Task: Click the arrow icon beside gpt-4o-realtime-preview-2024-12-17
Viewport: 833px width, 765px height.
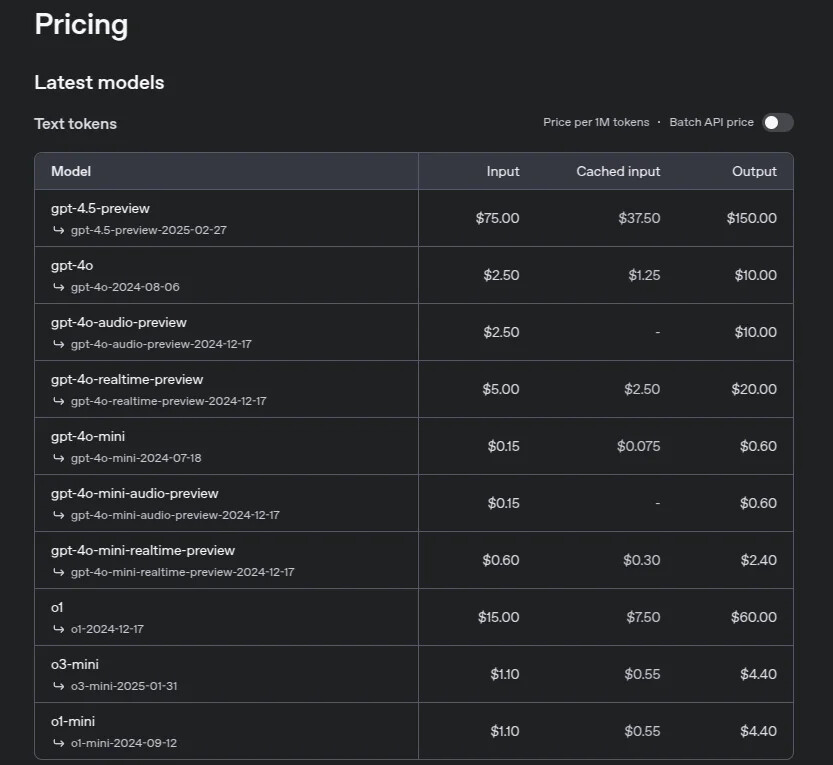Action: coord(58,401)
